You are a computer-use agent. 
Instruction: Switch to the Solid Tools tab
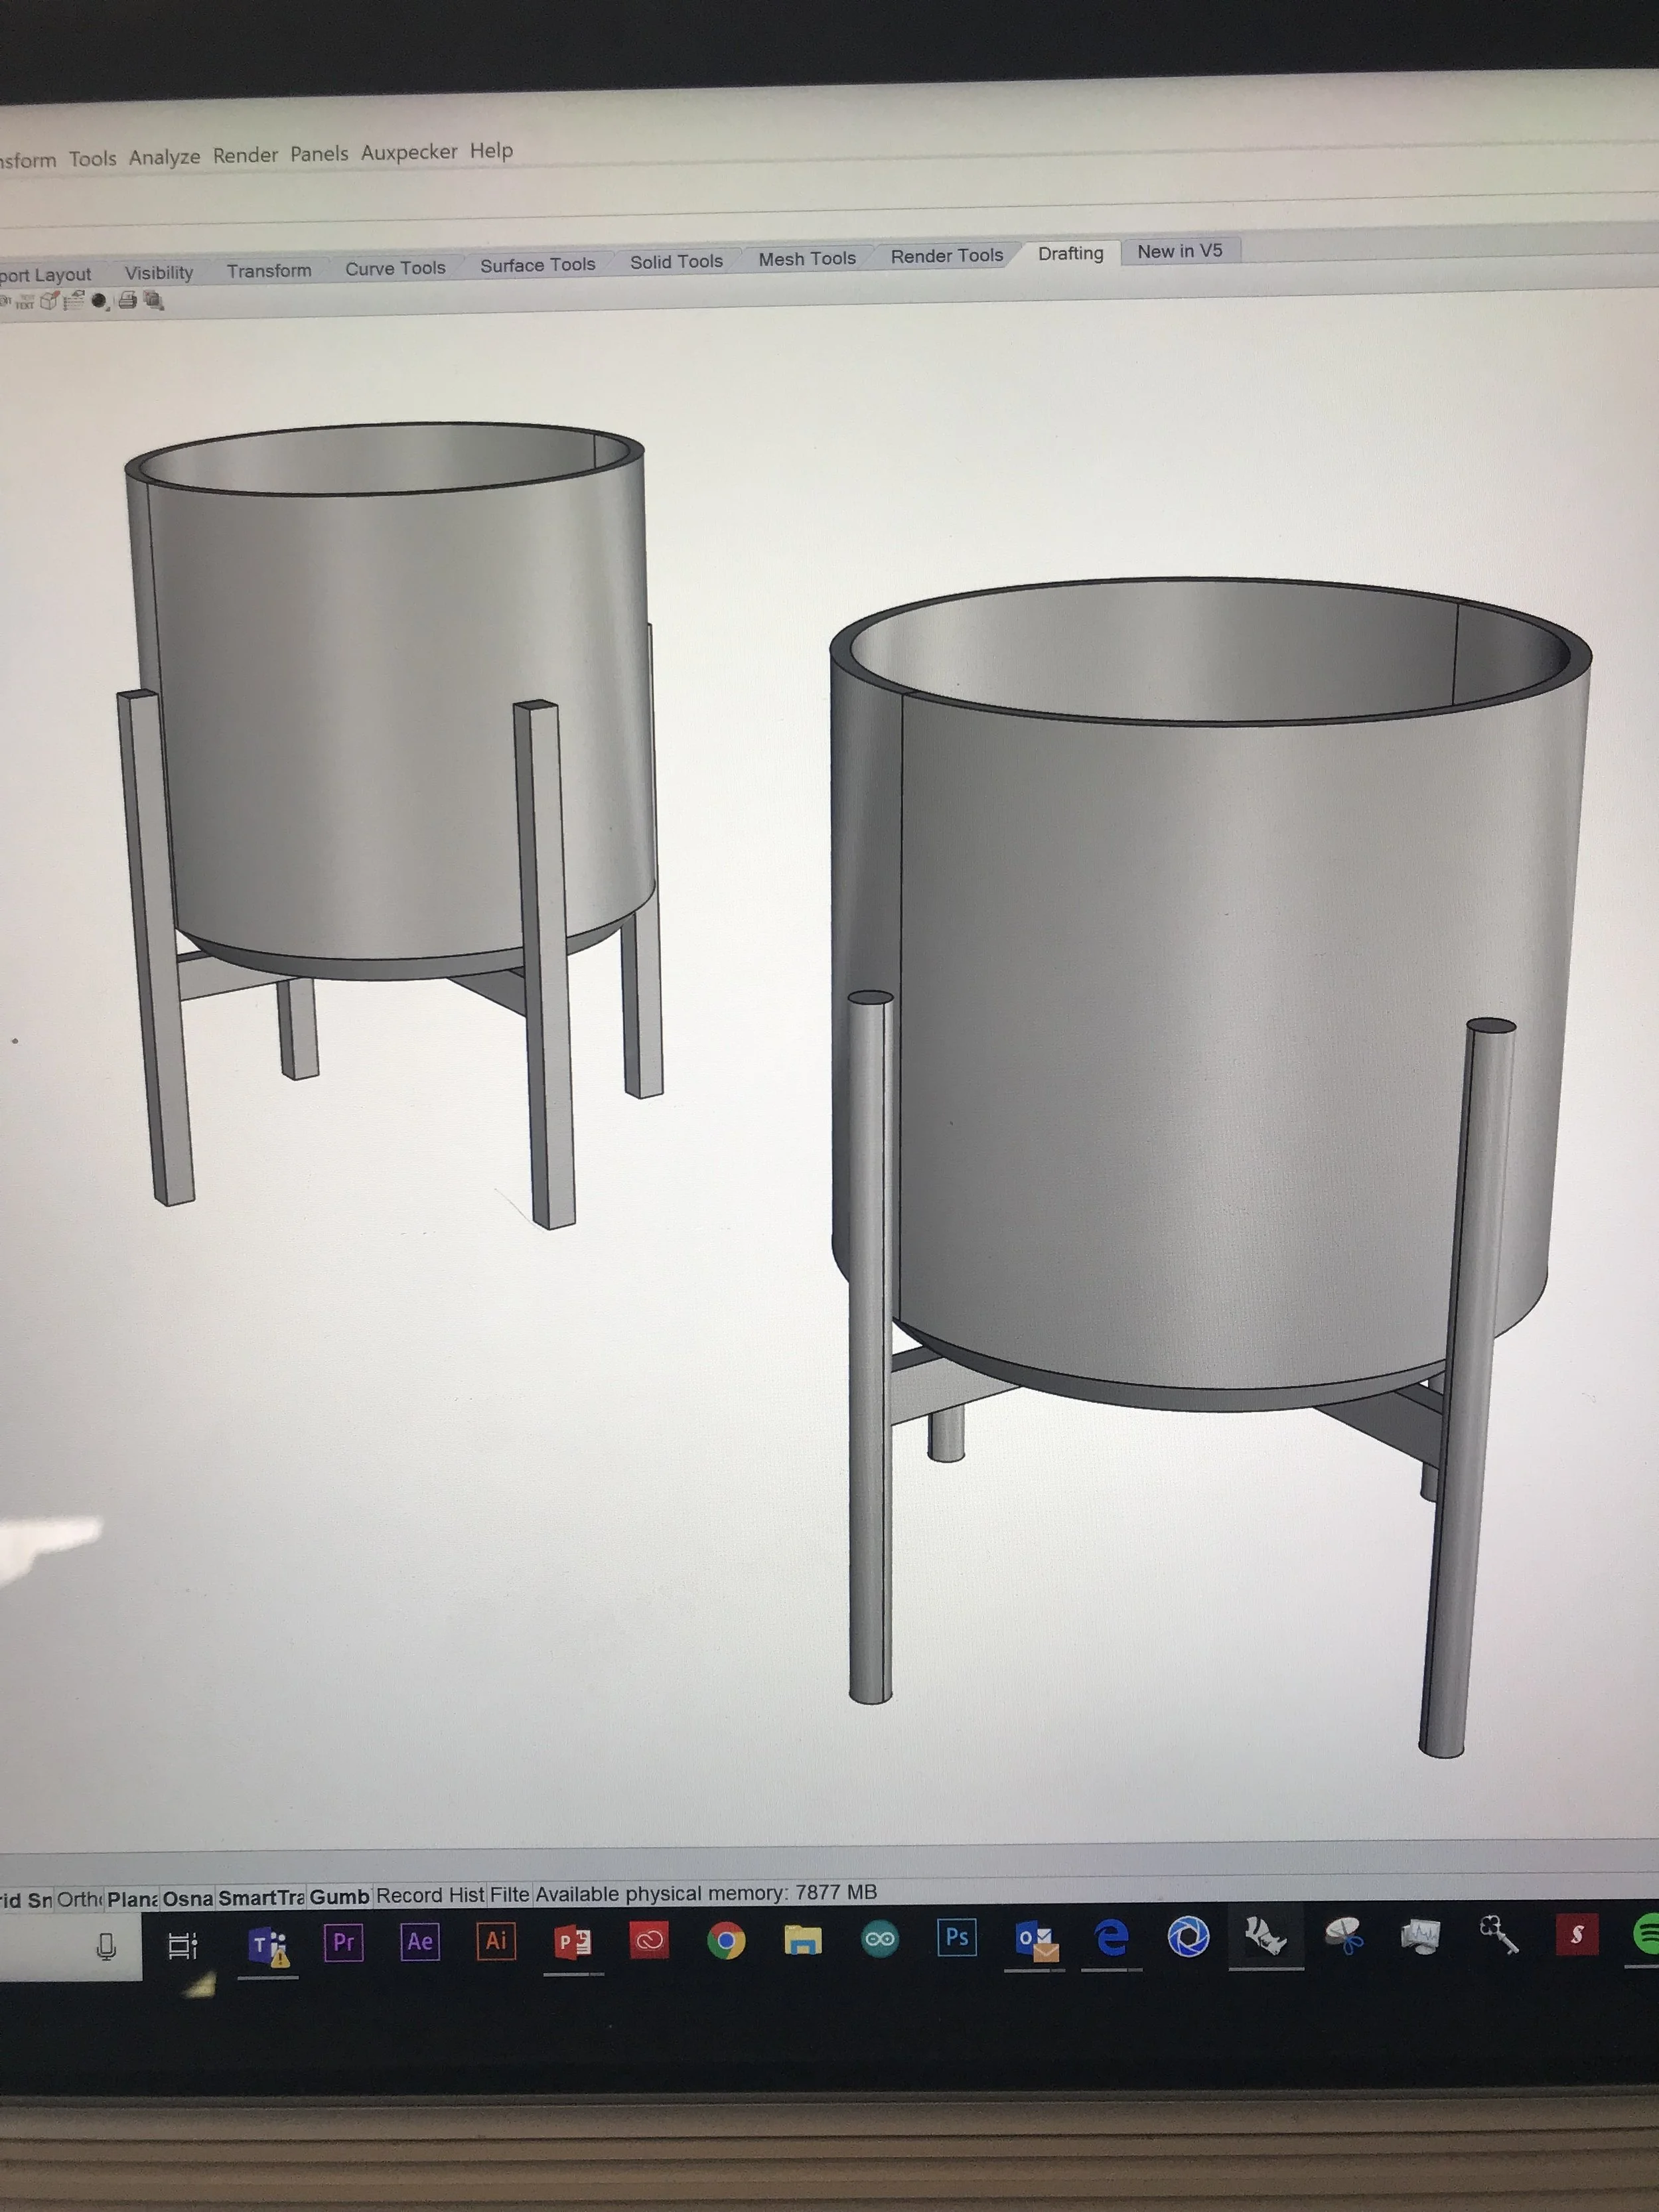pos(676,262)
